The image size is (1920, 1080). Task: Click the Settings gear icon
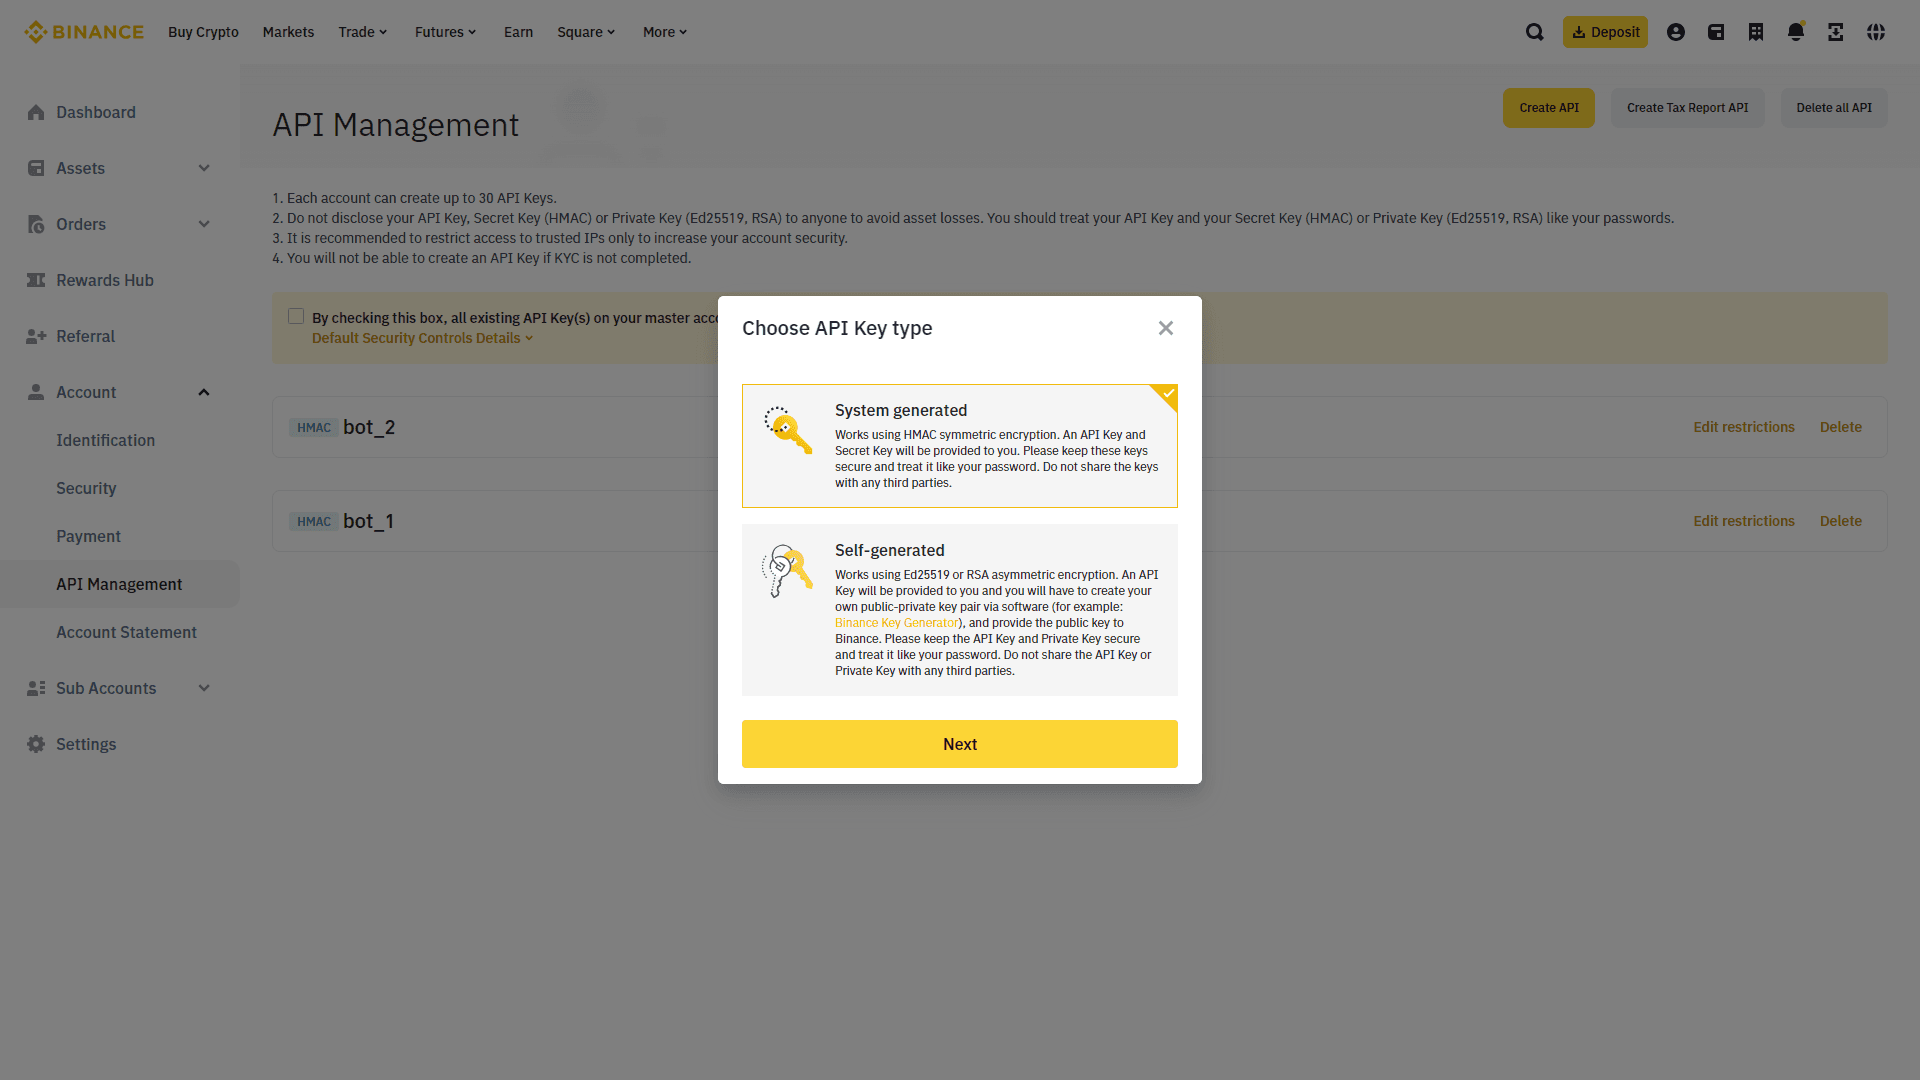(36, 744)
